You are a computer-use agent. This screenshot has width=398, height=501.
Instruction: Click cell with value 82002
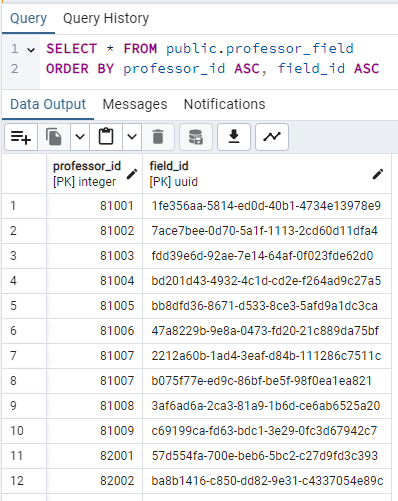click(94, 481)
